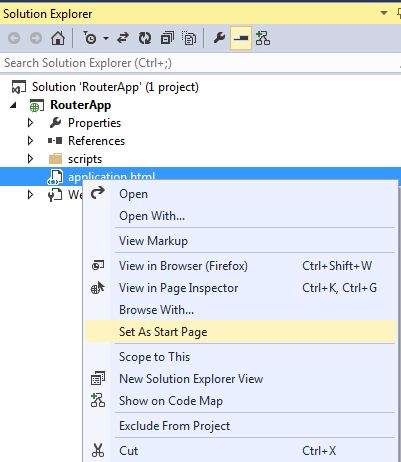The height and width of the screenshot is (462, 401).
Task: Select View in Page Inspector
Action: click(240, 288)
